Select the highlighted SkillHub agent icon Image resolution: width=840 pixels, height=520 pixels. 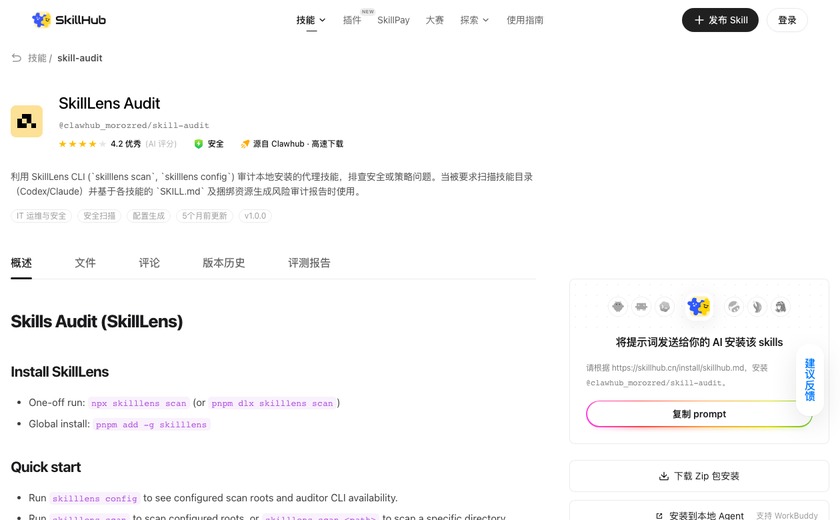pyautogui.click(x=699, y=306)
